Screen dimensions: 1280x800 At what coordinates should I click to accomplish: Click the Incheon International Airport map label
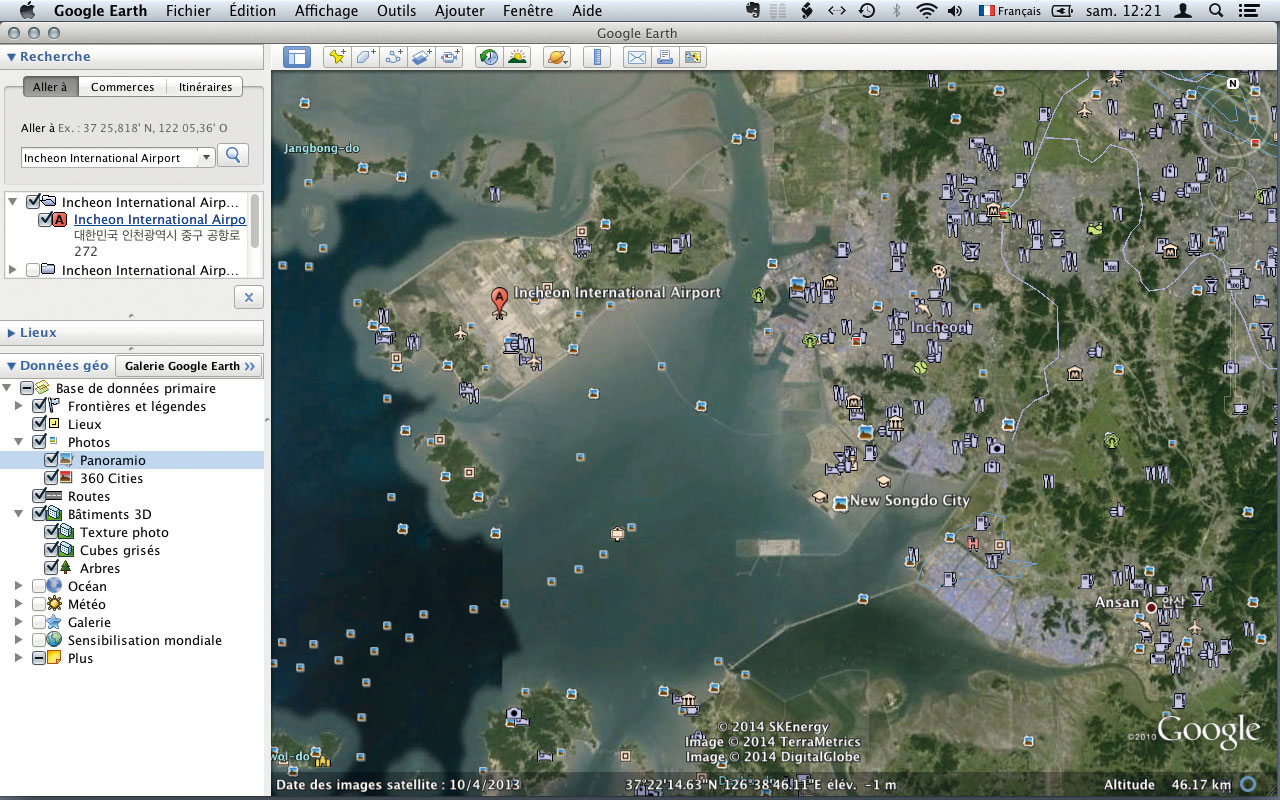(x=617, y=293)
